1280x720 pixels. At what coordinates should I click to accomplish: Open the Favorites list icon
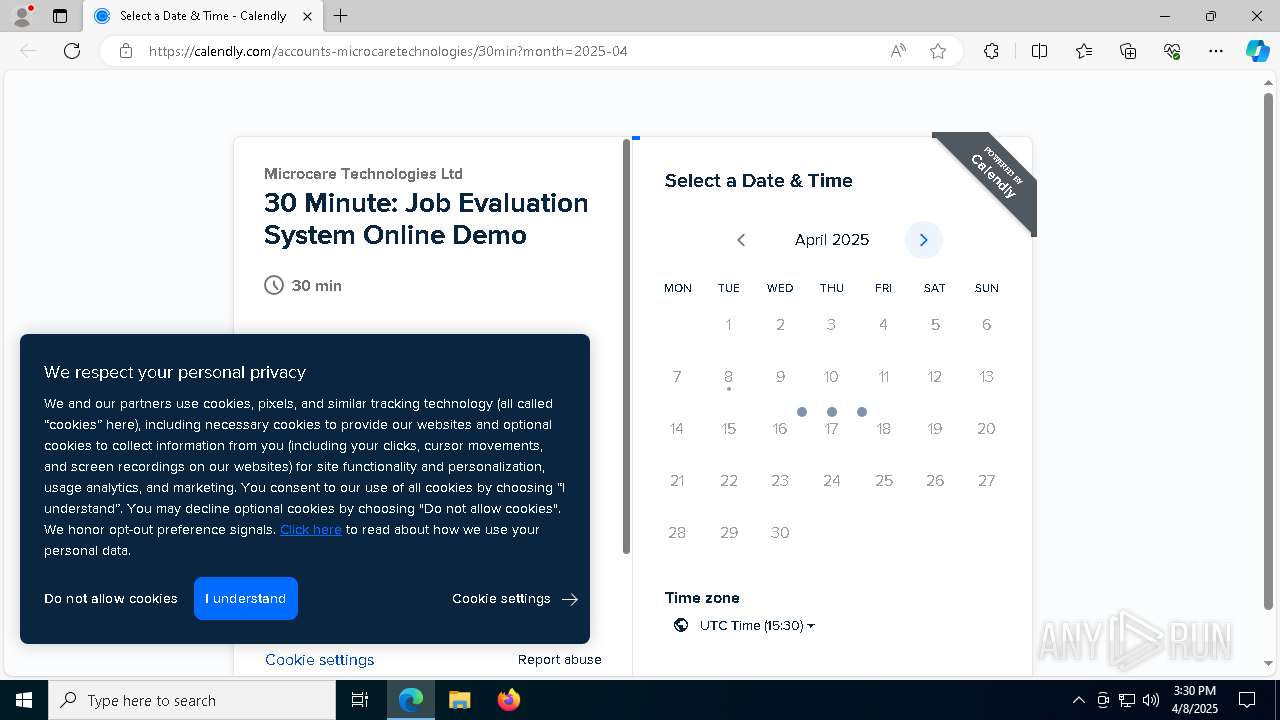point(1084,51)
